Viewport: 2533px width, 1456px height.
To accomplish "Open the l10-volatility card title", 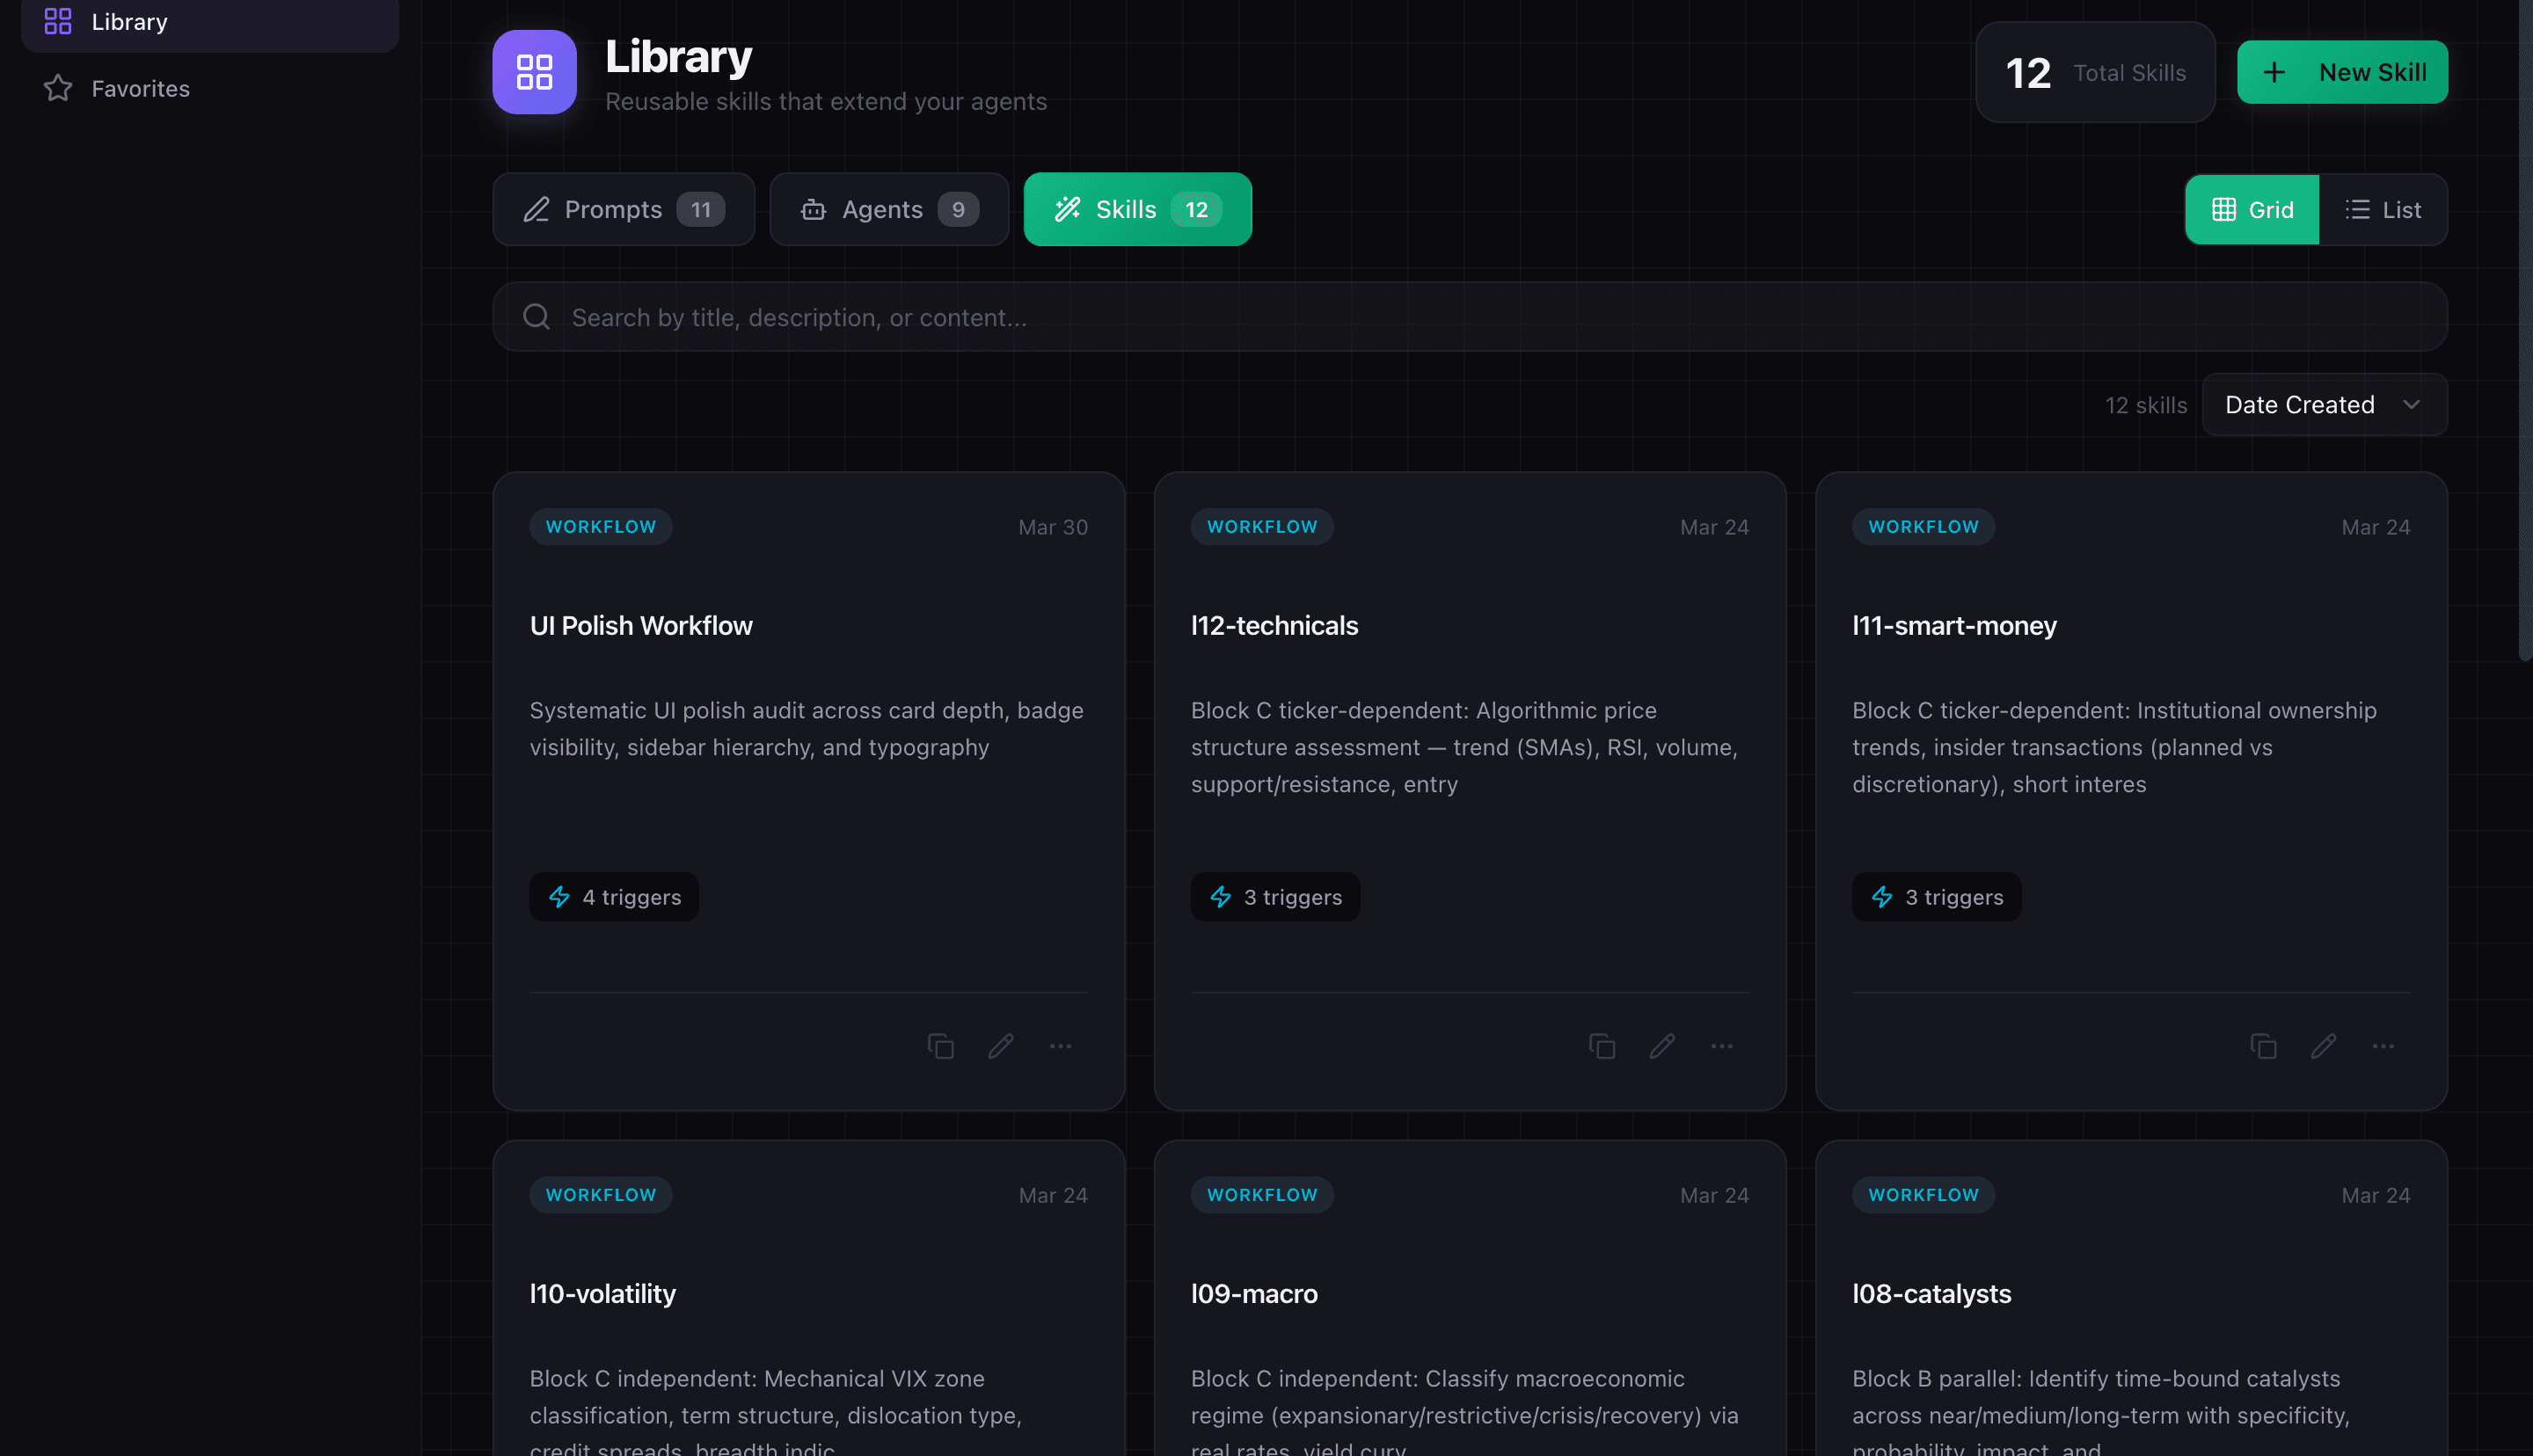I will click(603, 1294).
